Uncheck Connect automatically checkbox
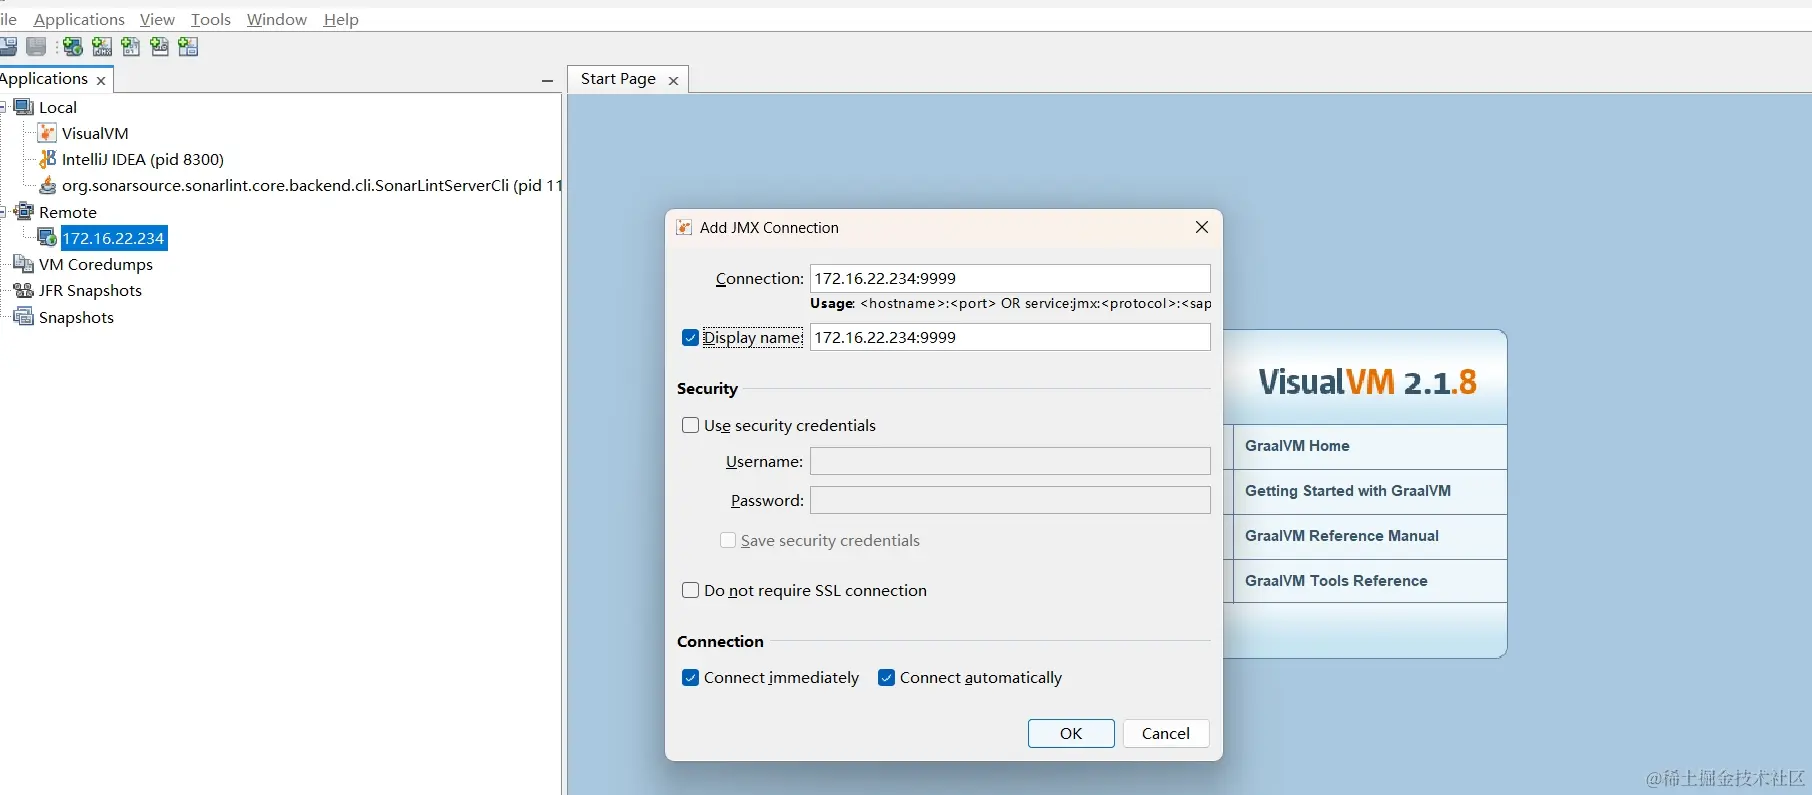The image size is (1812, 795). click(x=886, y=677)
